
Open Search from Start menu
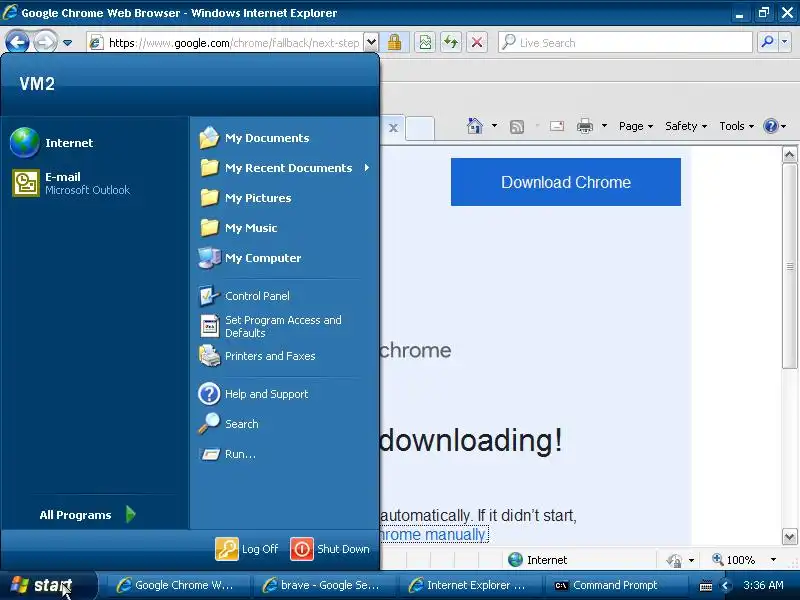284,424
